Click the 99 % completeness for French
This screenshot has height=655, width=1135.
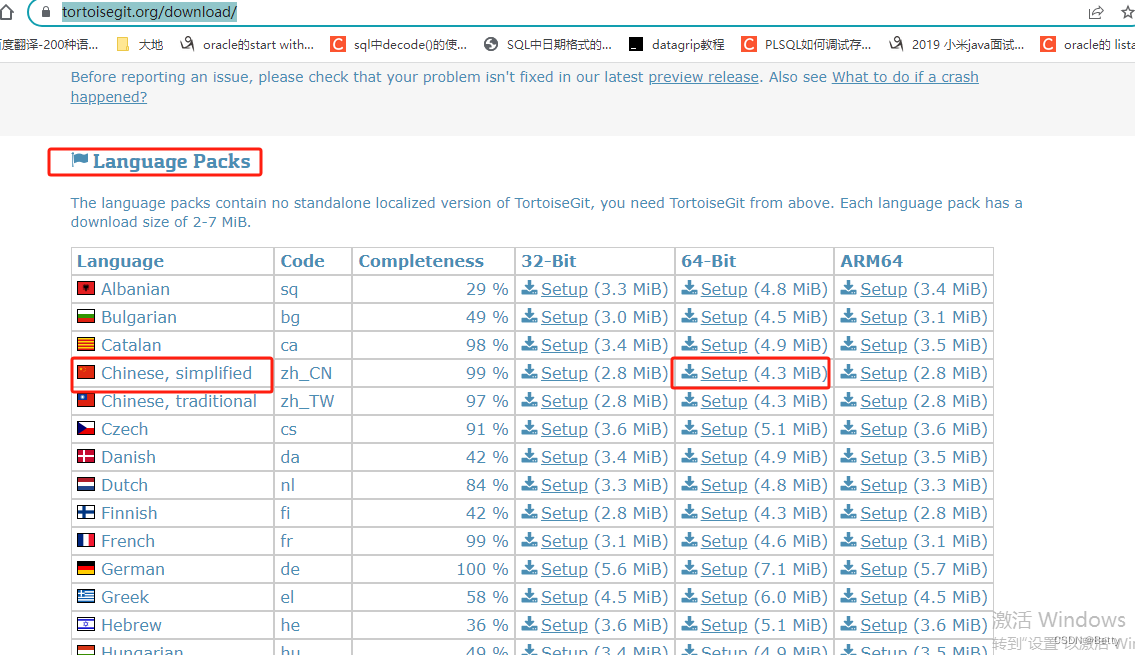[487, 541]
